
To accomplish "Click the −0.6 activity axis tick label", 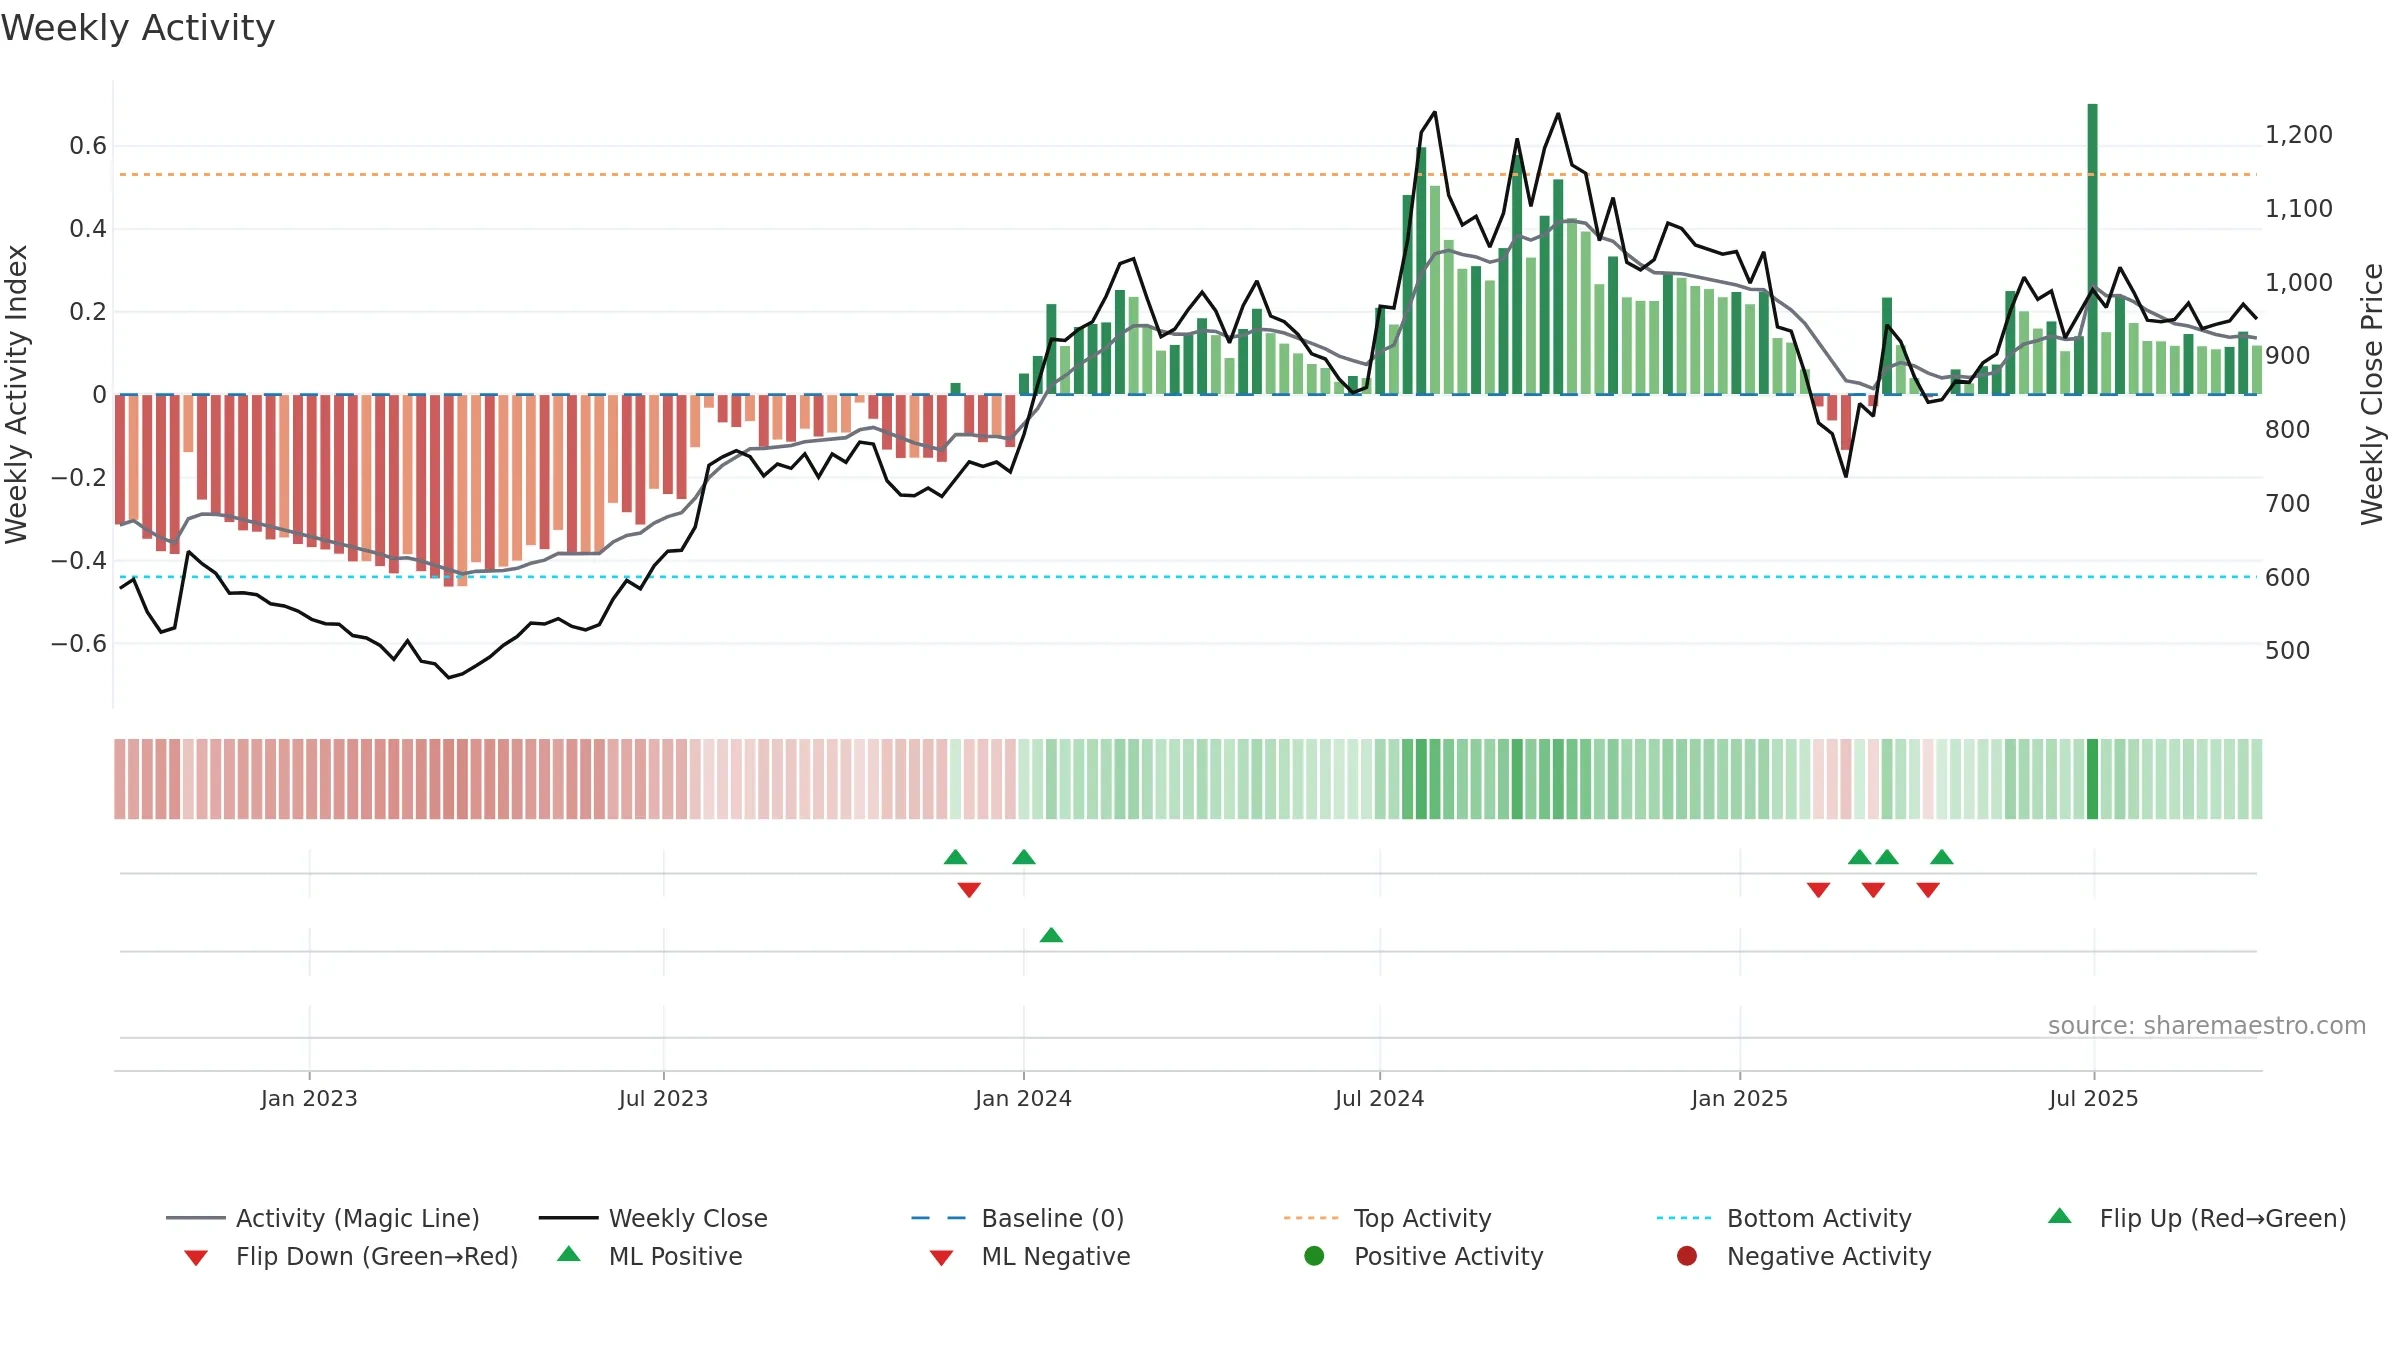I will click(x=78, y=643).
